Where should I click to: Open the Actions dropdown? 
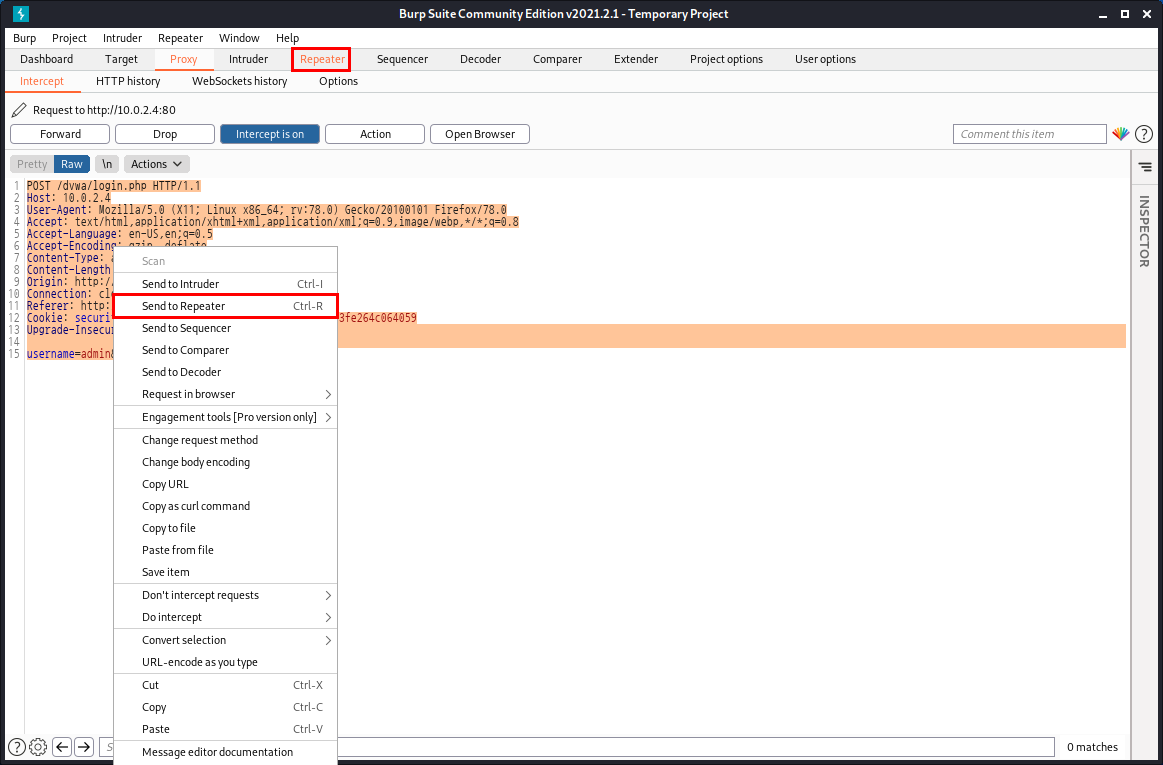[x=157, y=164]
